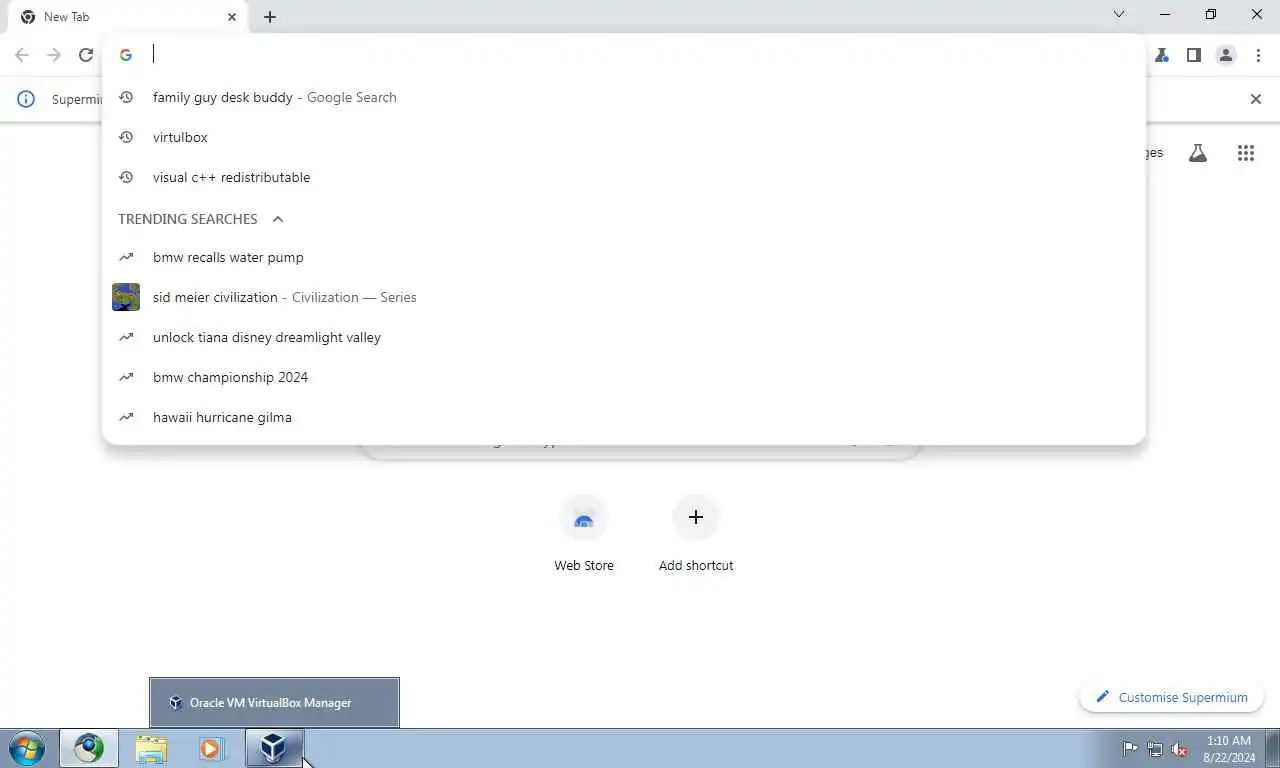Screen dimensions: 1280x768
Task: Click the Google icon in the address bar
Action: click(126, 55)
